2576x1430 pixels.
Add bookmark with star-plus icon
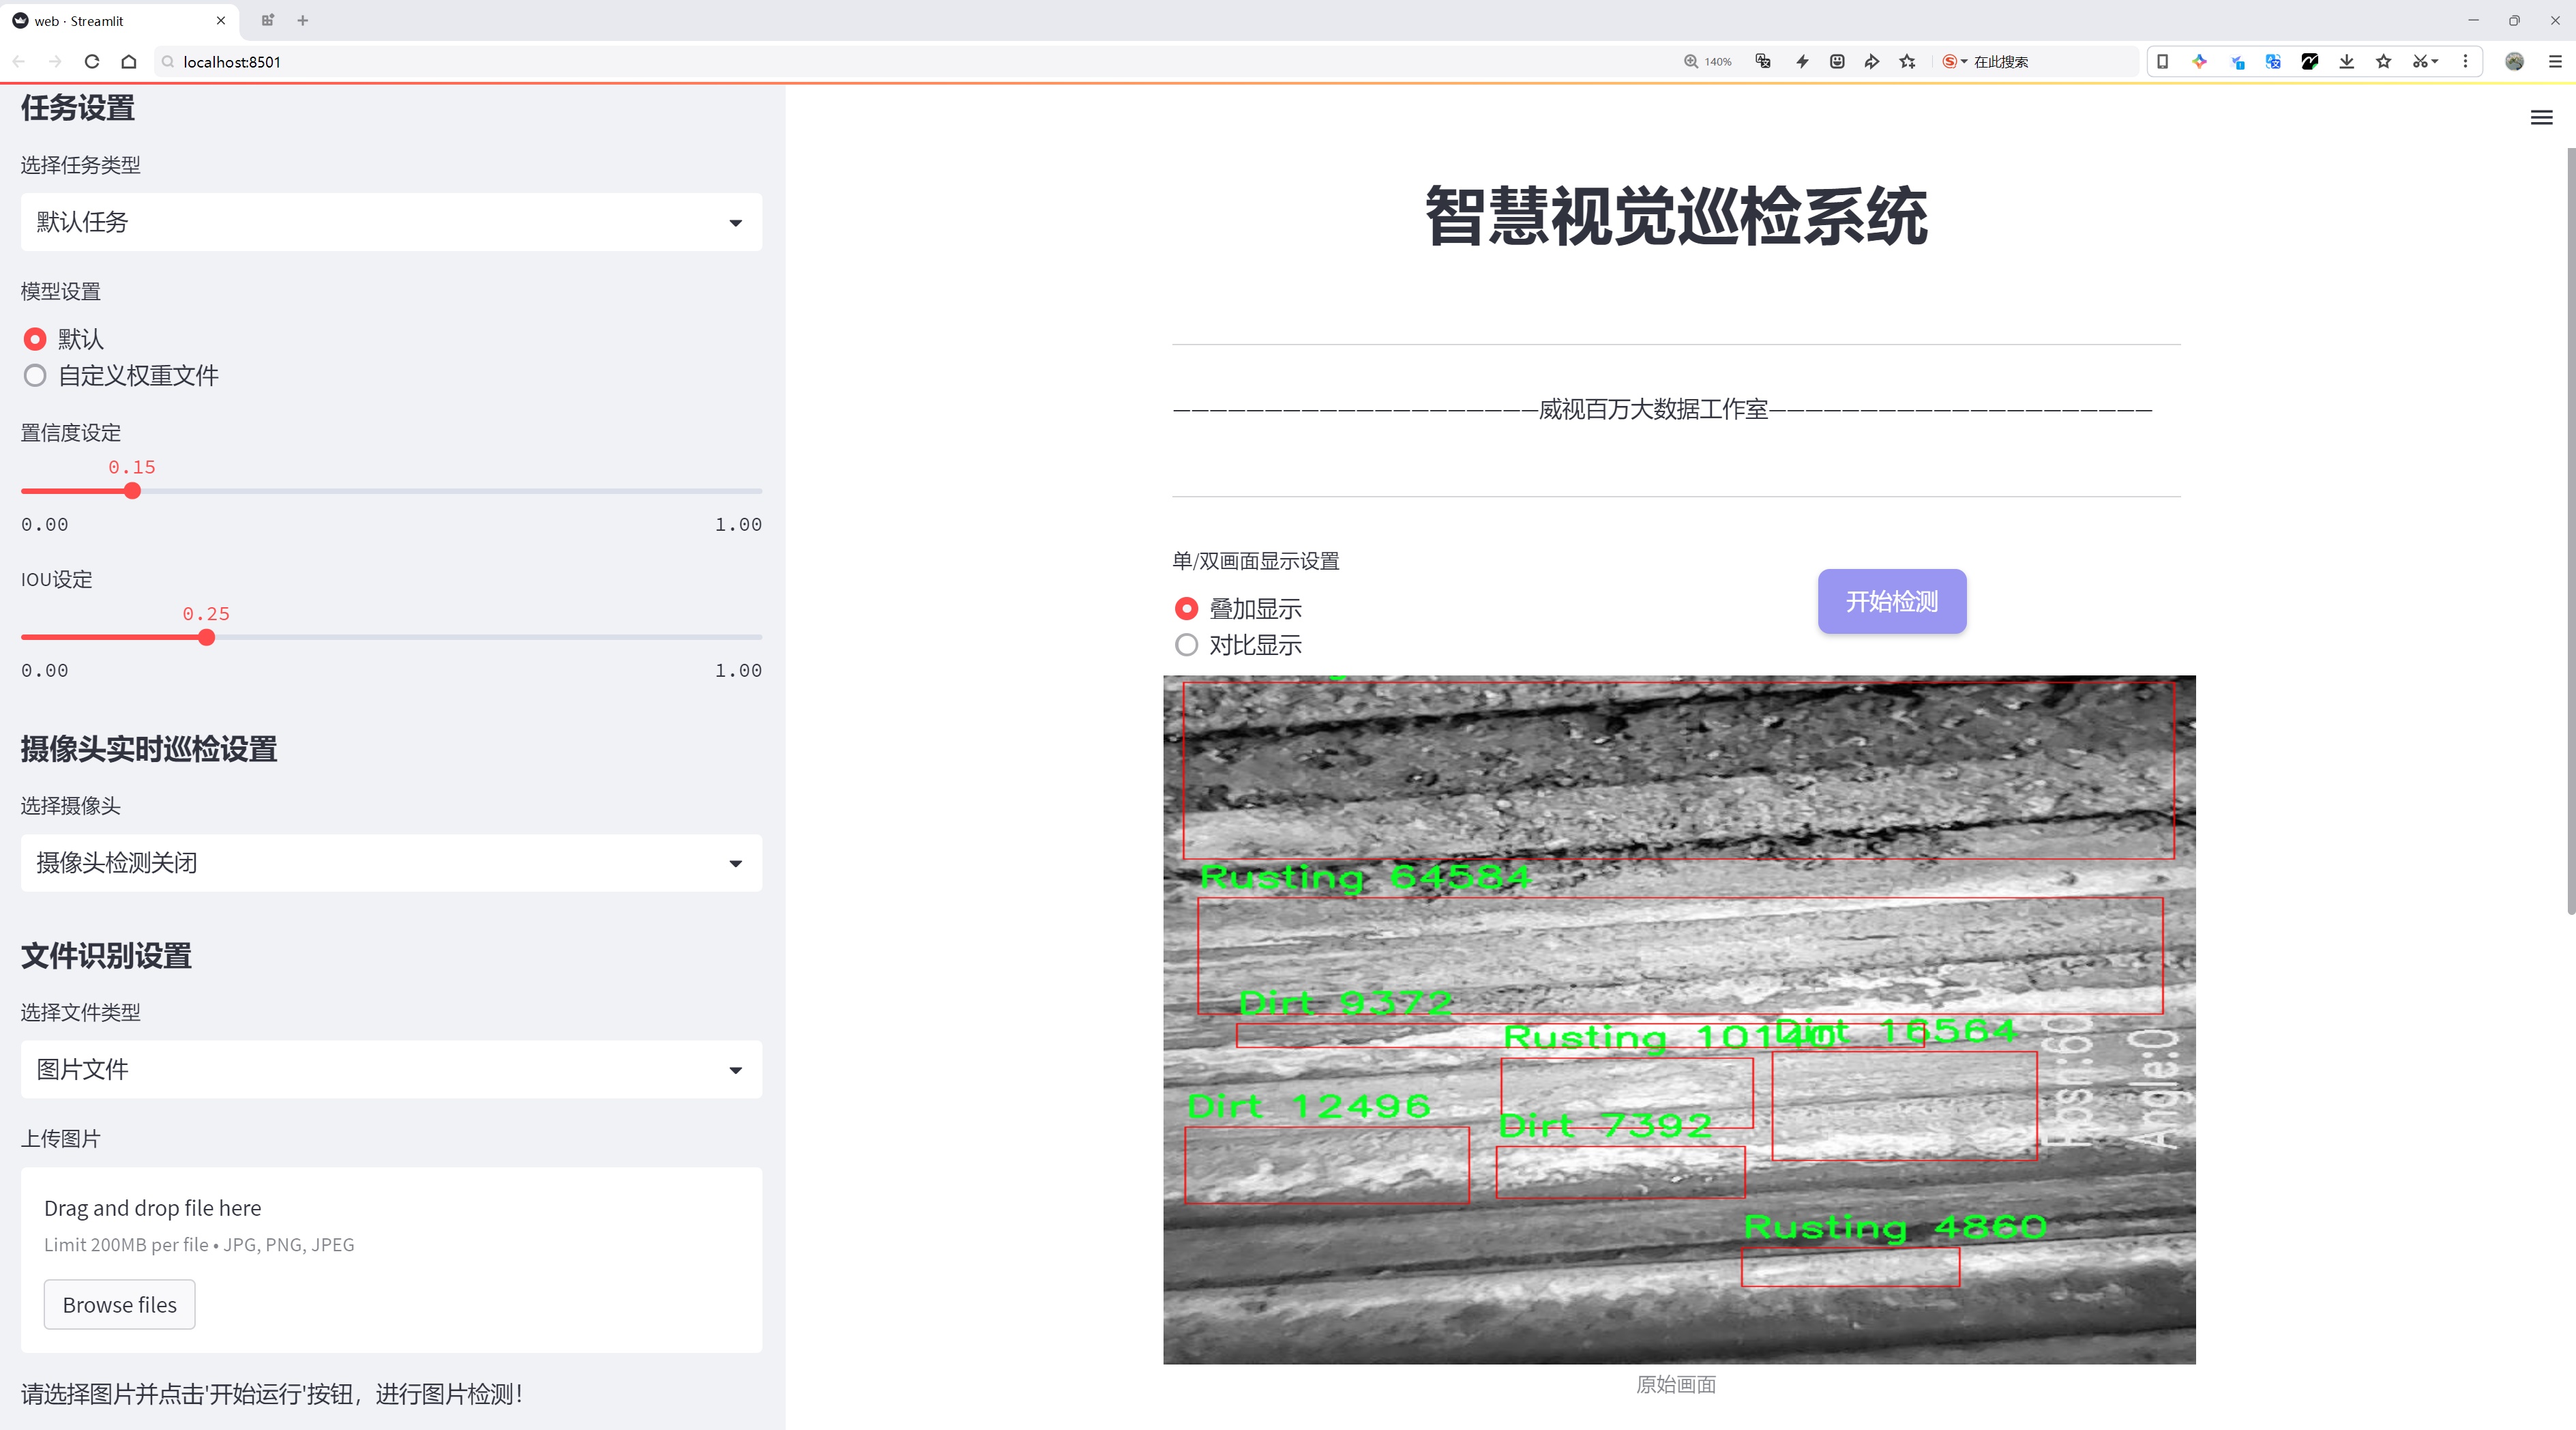click(x=1908, y=61)
